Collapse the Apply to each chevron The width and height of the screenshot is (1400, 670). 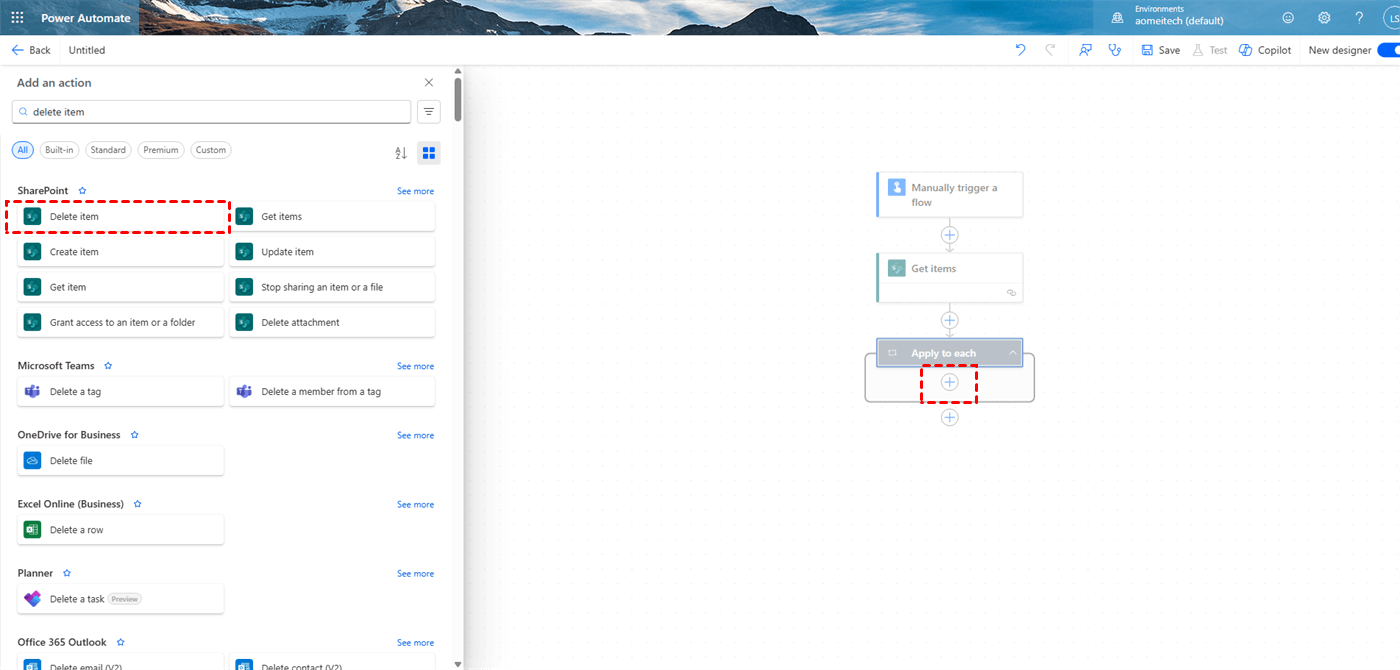1012,353
